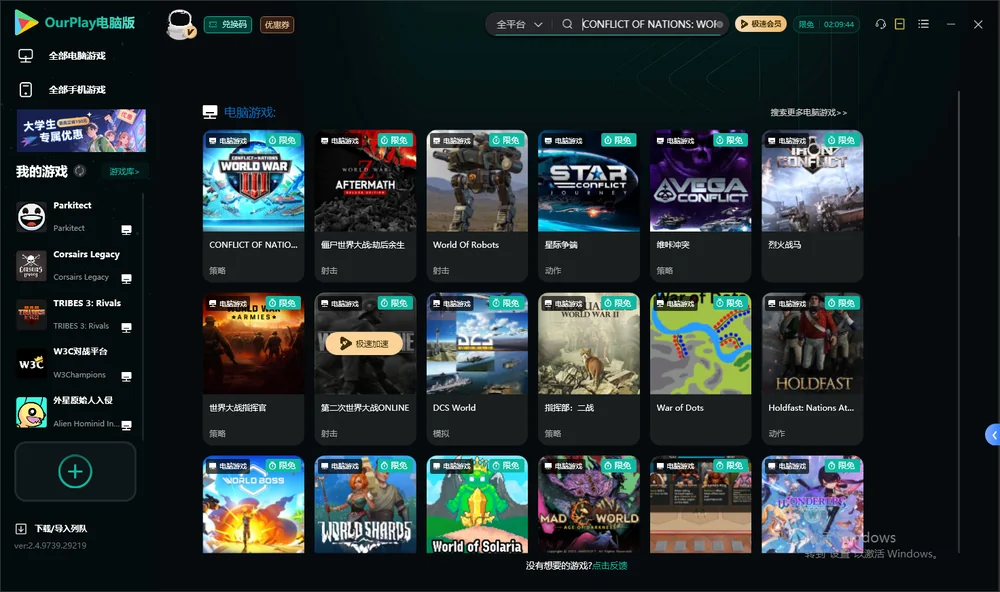Open W3C对战平台 in my games list
The height and width of the screenshot is (592, 1000).
click(x=75, y=364)
